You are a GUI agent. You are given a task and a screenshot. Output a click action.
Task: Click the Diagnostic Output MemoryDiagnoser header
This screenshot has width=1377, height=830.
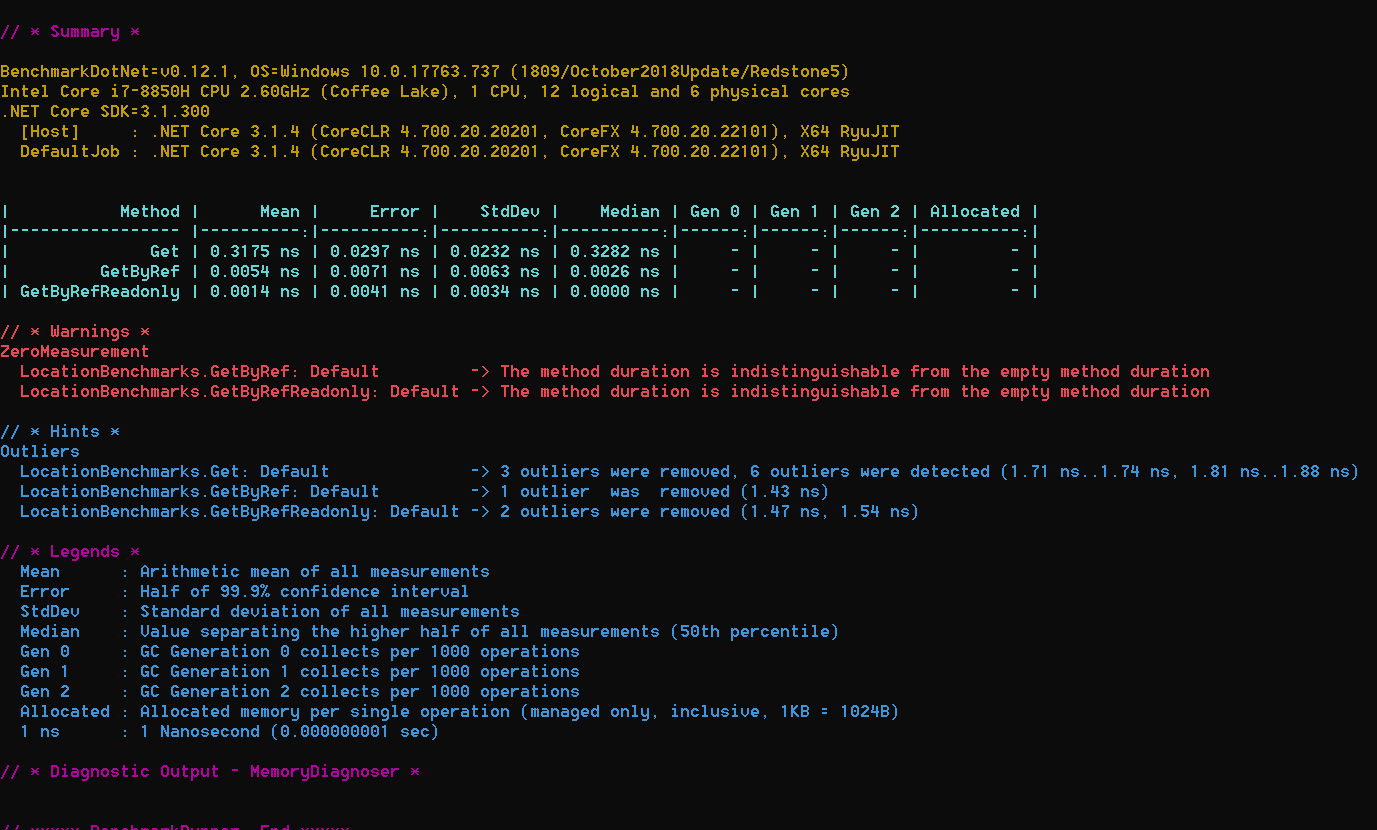tap(210, 772)
